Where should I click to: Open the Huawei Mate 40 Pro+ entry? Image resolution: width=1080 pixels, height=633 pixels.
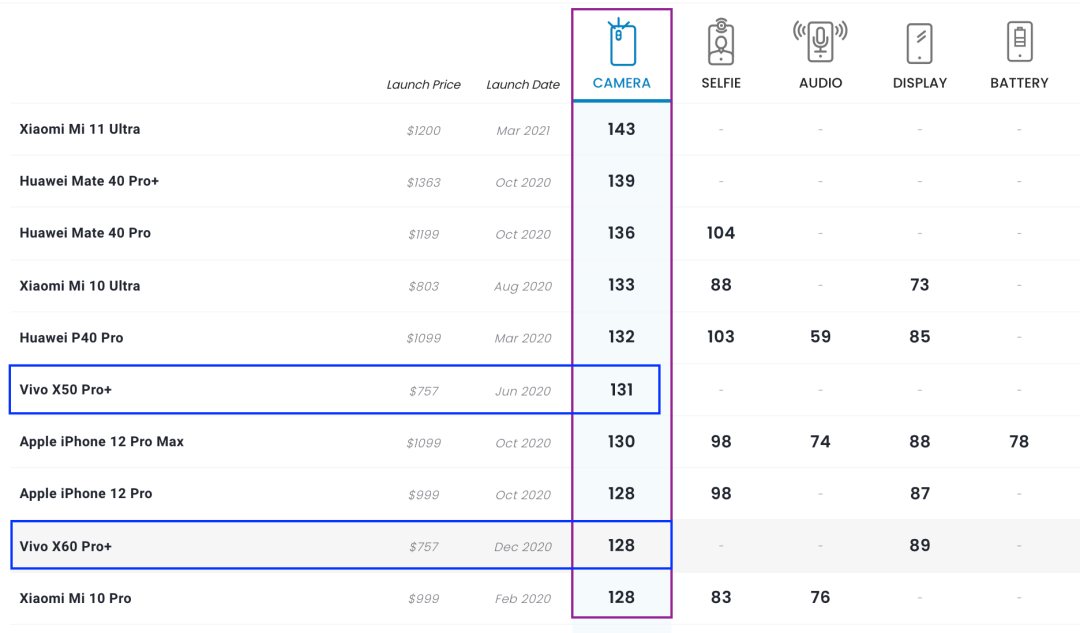click(89, 181)
